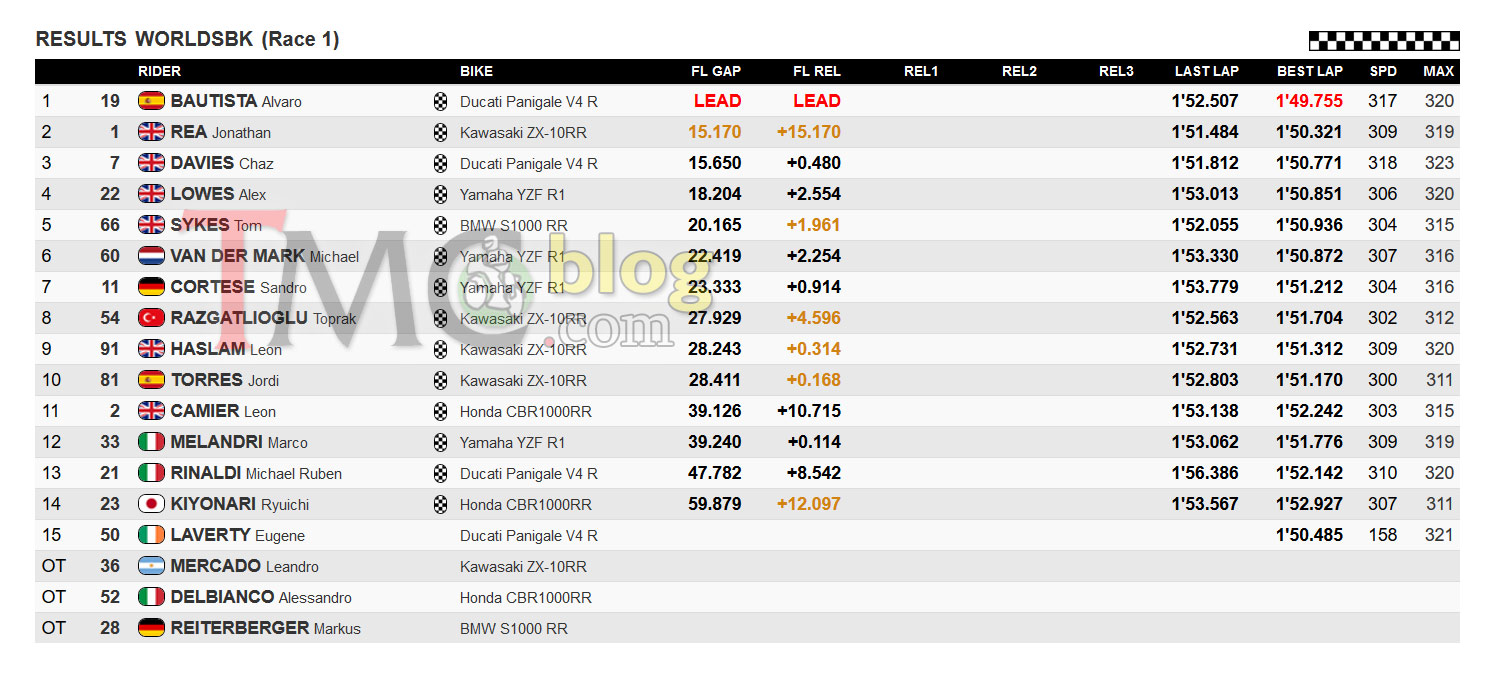Viewport: 1506px width, 686px height.
Task: Select rider name VAN DER MARK Michael
Action: pos(265,256)
